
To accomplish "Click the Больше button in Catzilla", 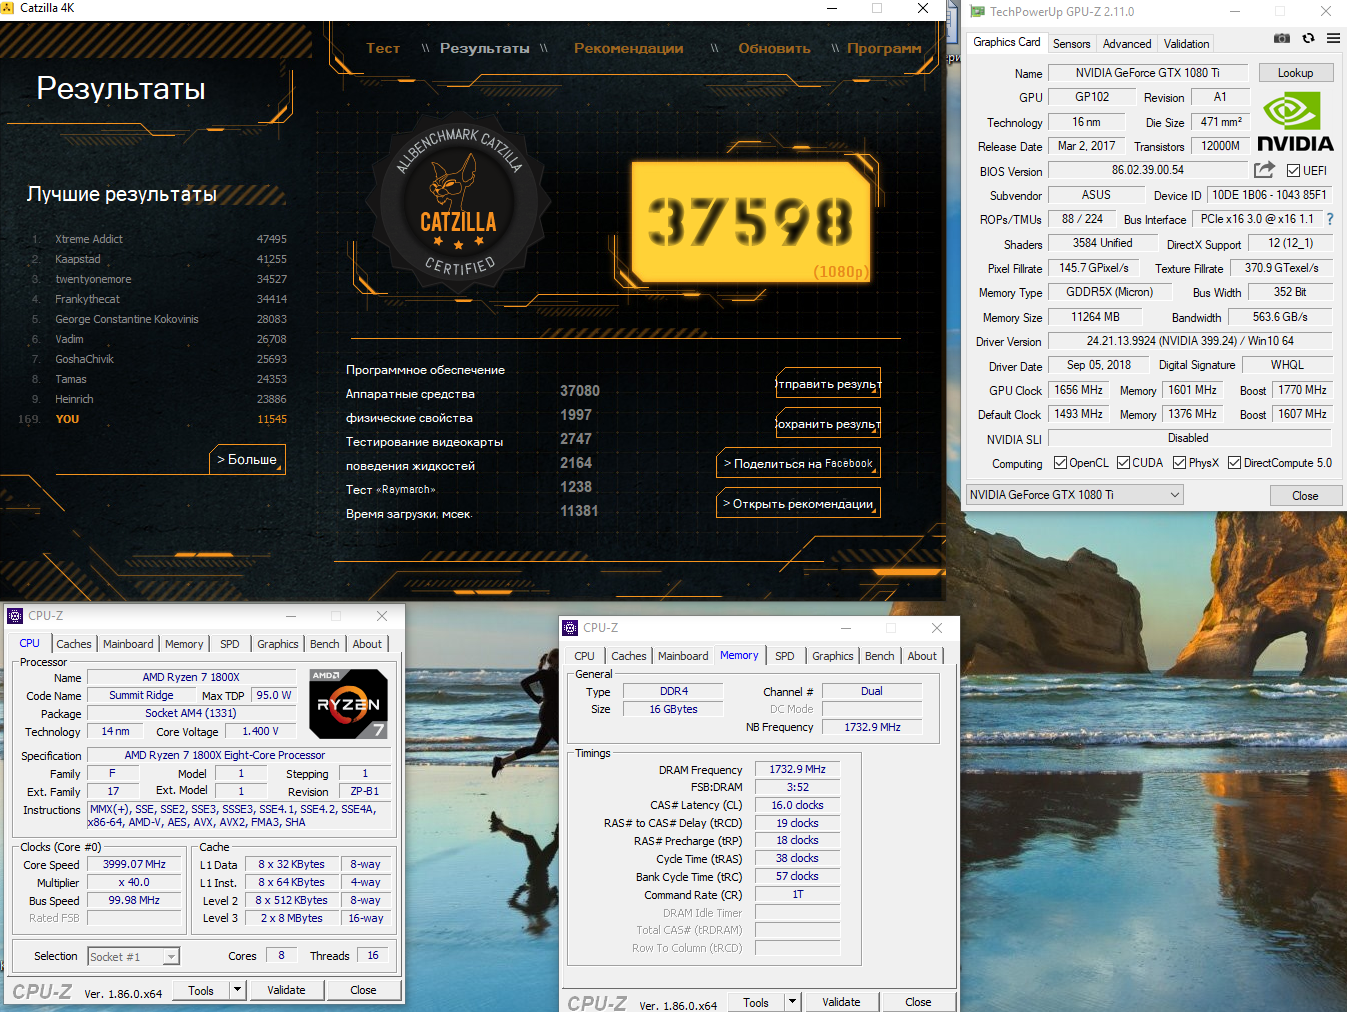I will click(247, 459).
